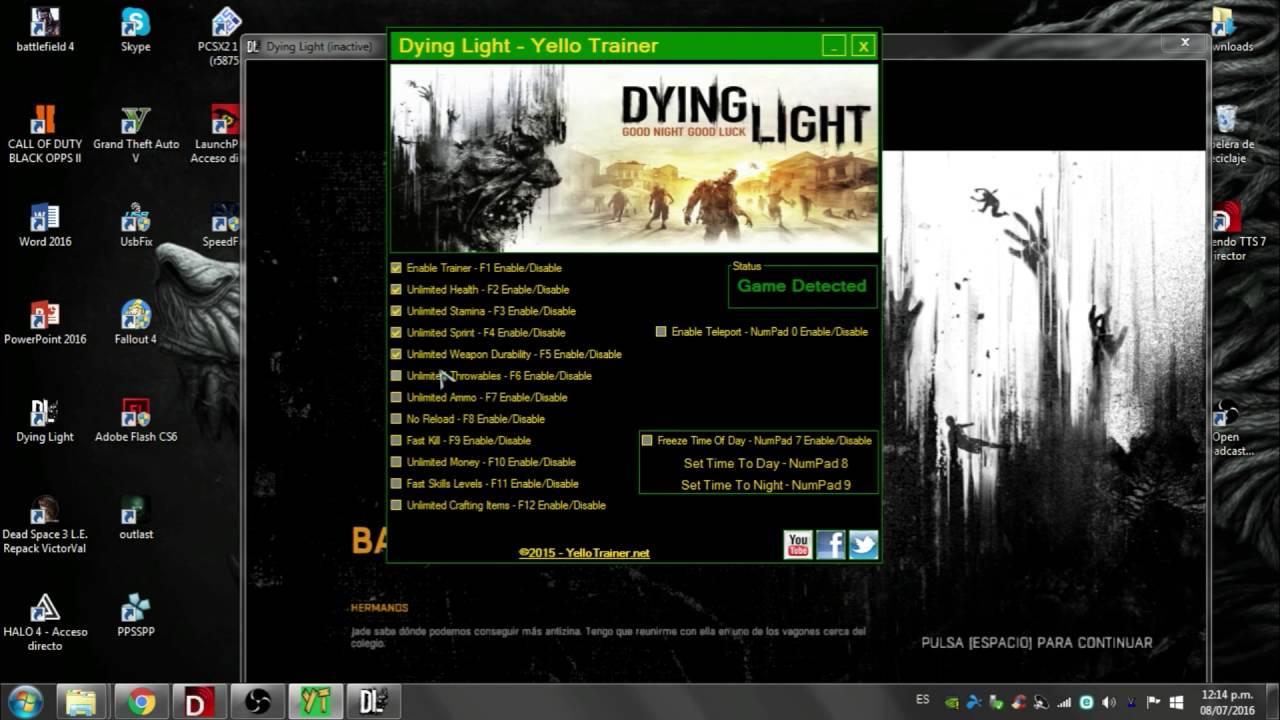This screenshot has height=720, width=1280.
Task: Enable Freeze Time Of Day checkbox
Action: (647, 440)
